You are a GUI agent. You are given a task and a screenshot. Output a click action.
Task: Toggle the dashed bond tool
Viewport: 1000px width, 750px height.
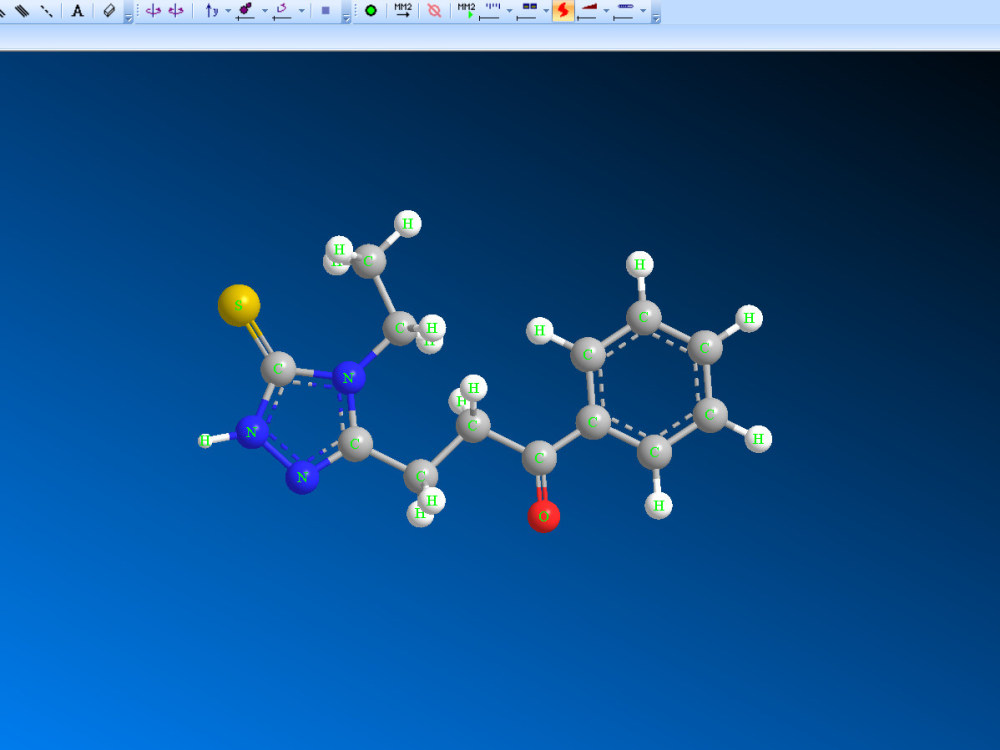(47, 10)
